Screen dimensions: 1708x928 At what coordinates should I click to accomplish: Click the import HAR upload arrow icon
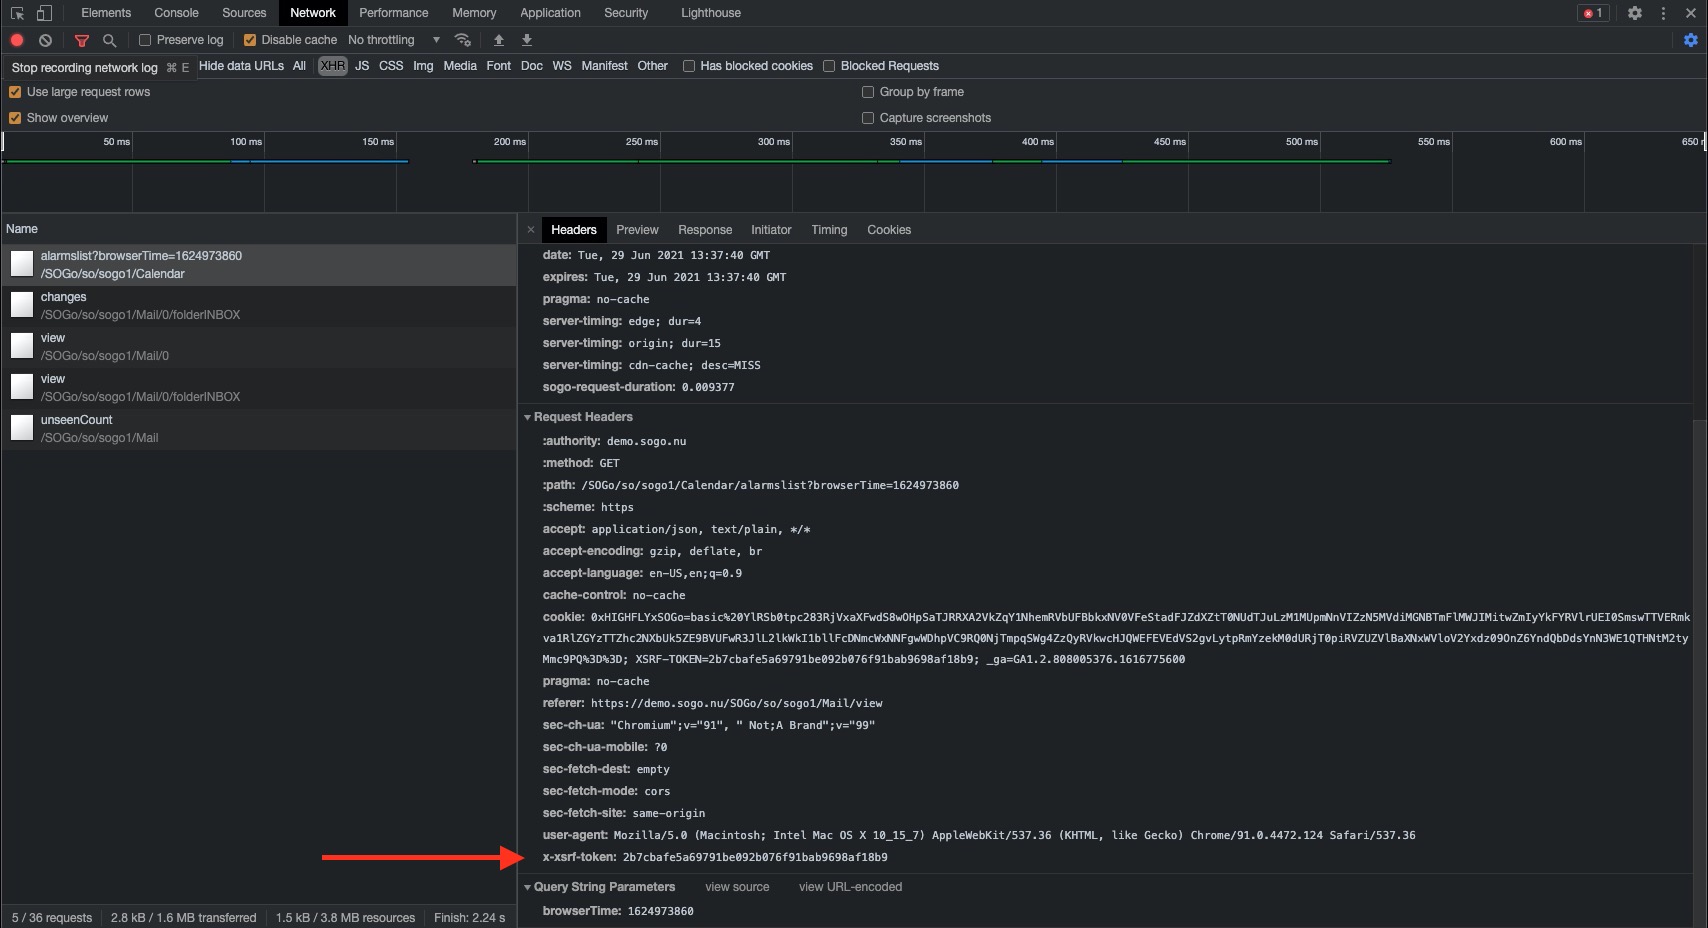tap(499, 40)
